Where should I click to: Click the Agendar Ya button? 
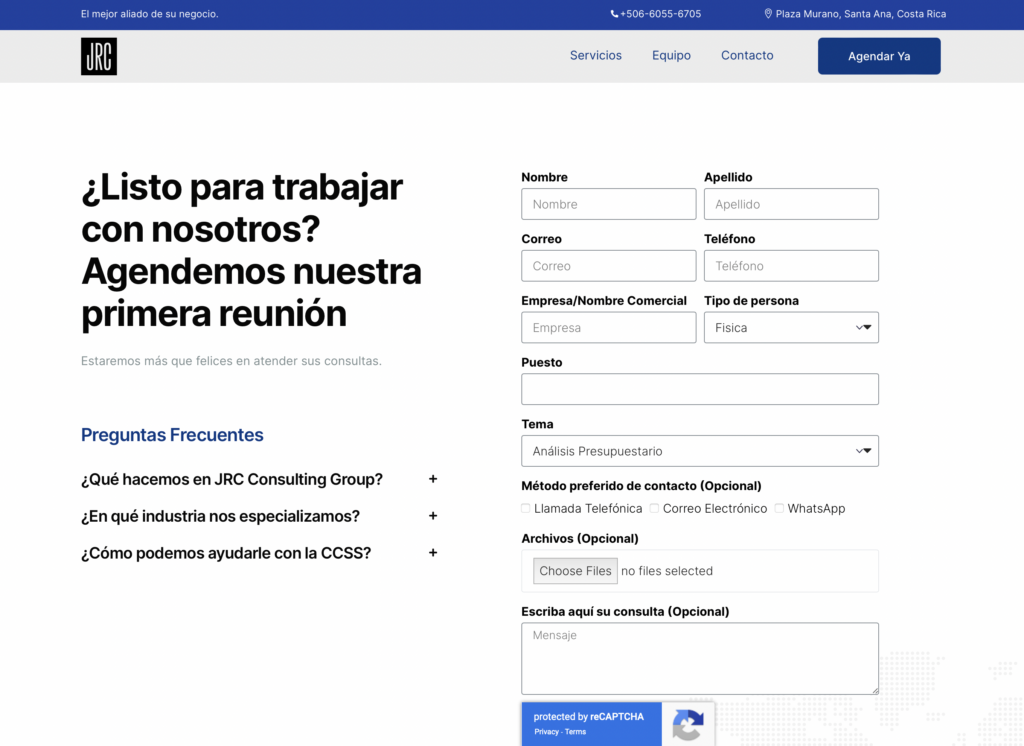[x=879, y=56]
